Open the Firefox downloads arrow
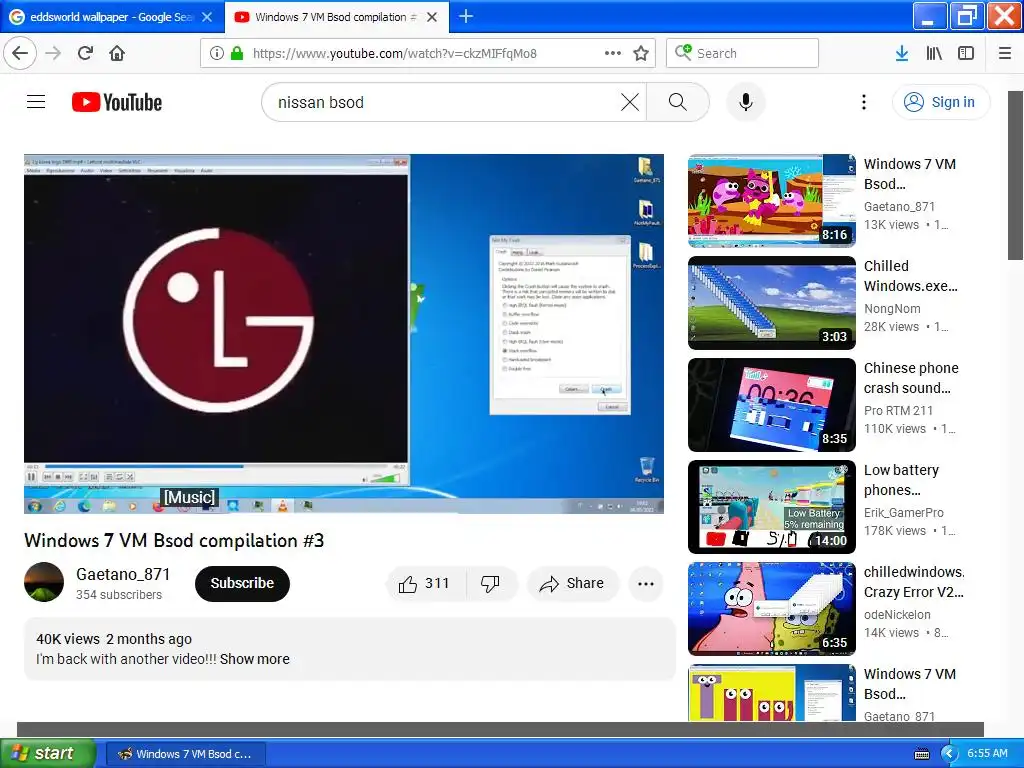 [x=902, y=53]
